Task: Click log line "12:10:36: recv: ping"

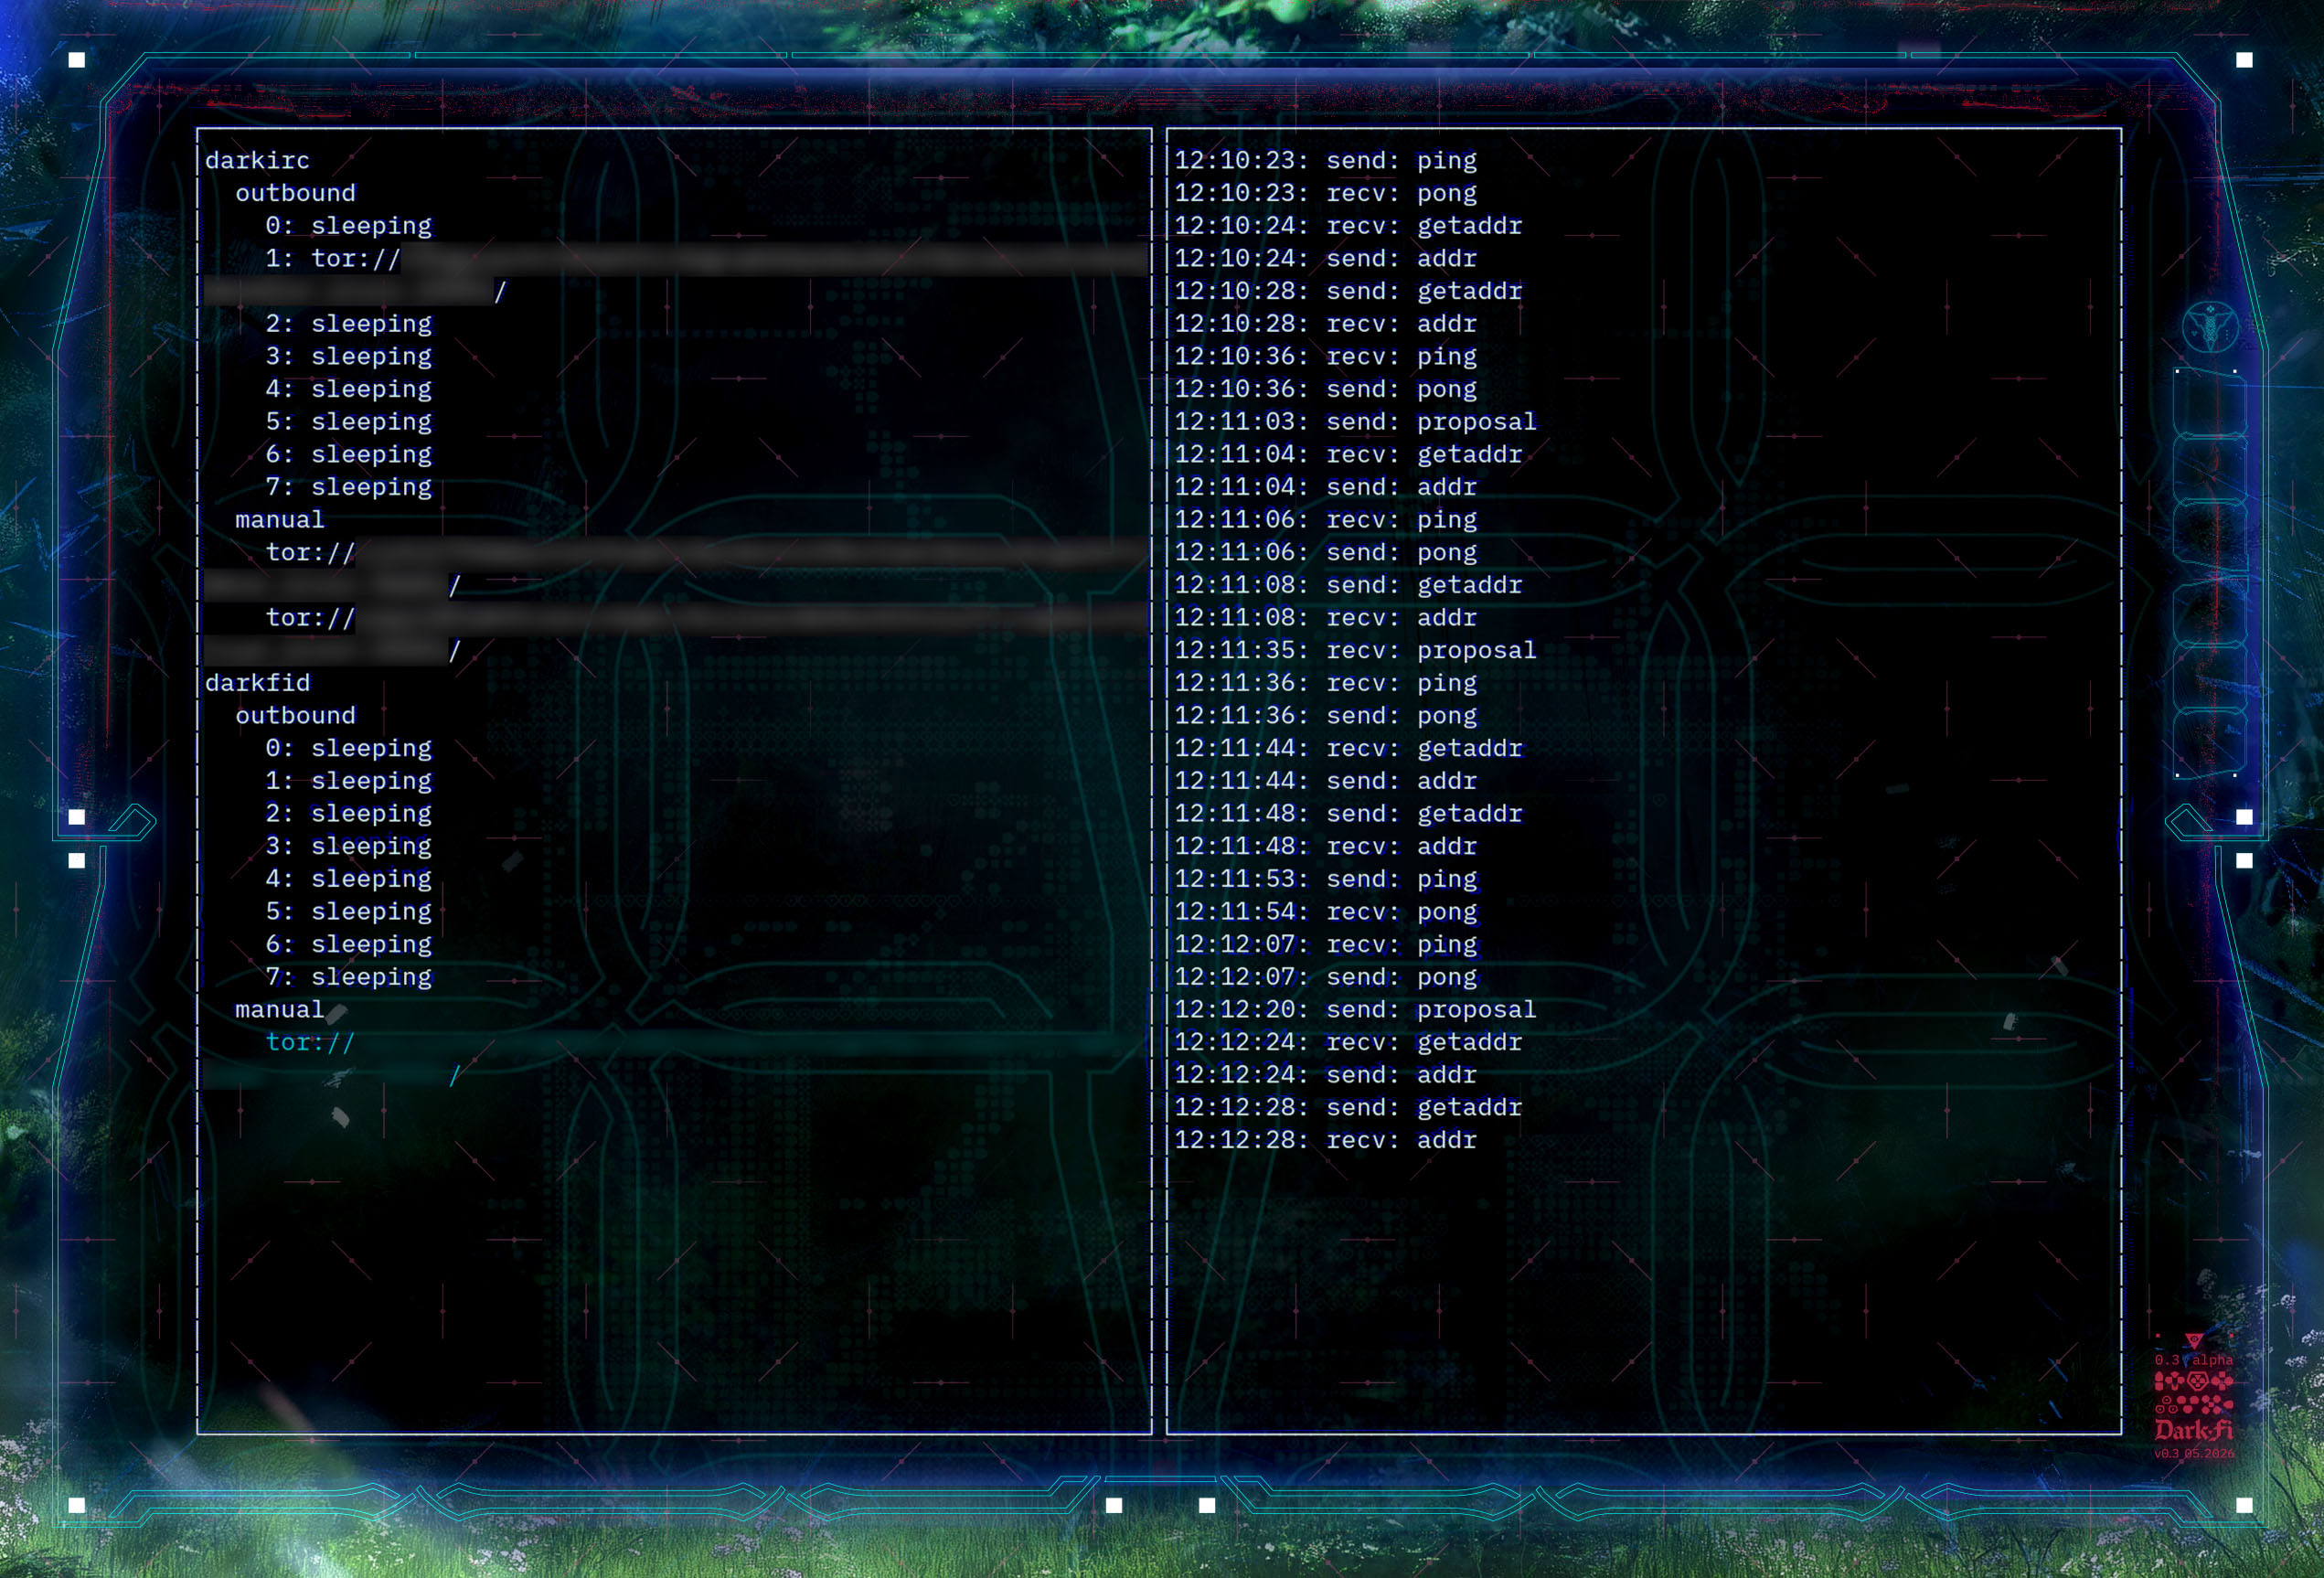Action: point(1325,356)
